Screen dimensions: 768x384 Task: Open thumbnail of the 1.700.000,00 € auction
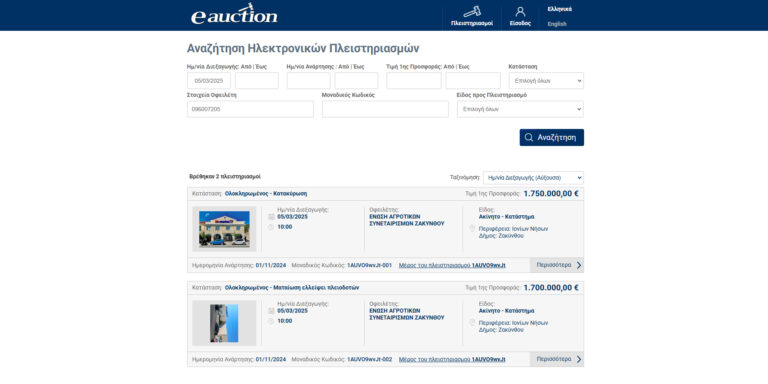point(224,323)
